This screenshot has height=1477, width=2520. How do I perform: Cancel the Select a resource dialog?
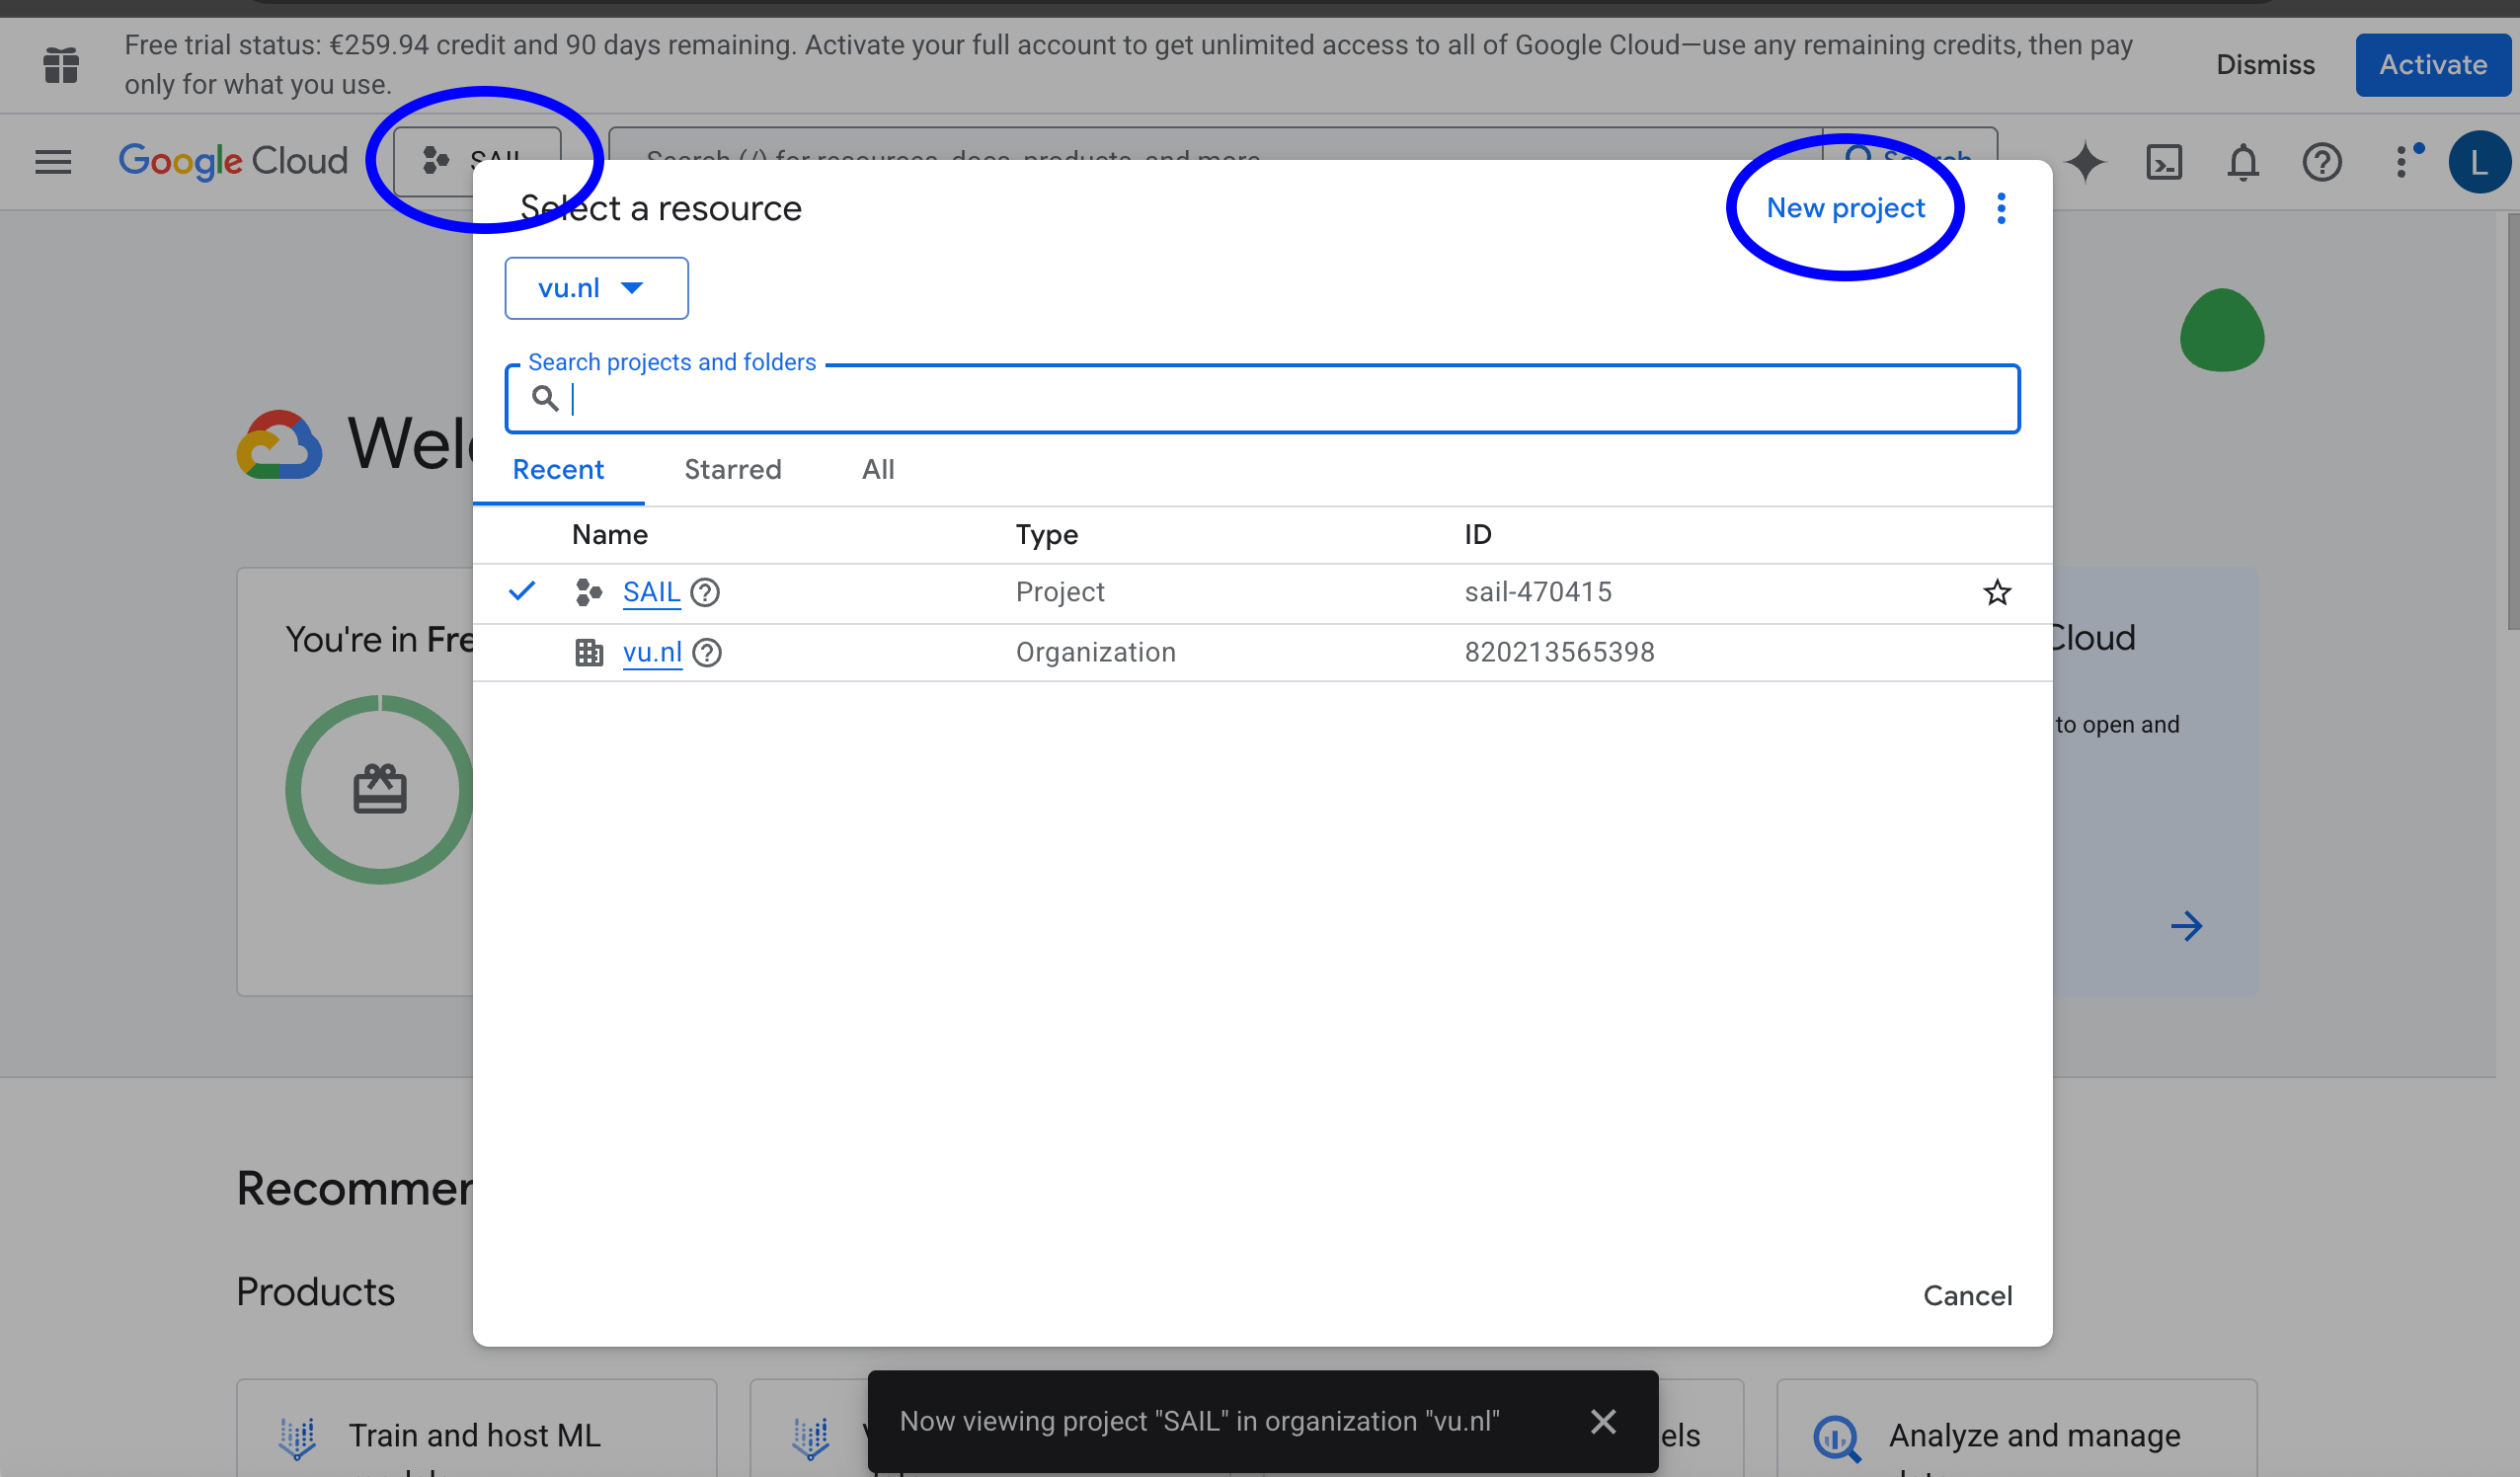[x=1967, y=1295]
